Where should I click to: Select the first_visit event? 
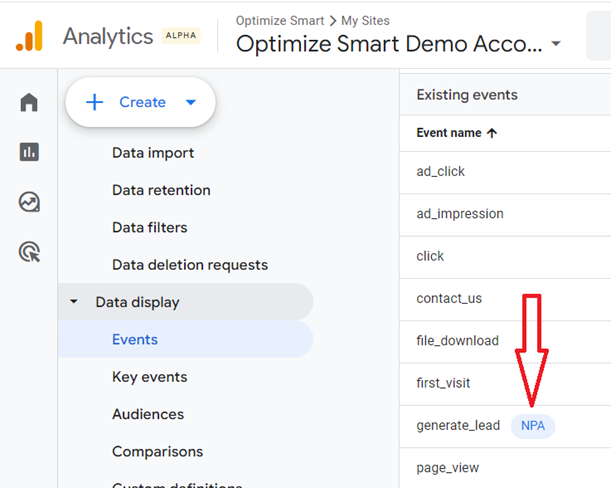pos(443,383)
